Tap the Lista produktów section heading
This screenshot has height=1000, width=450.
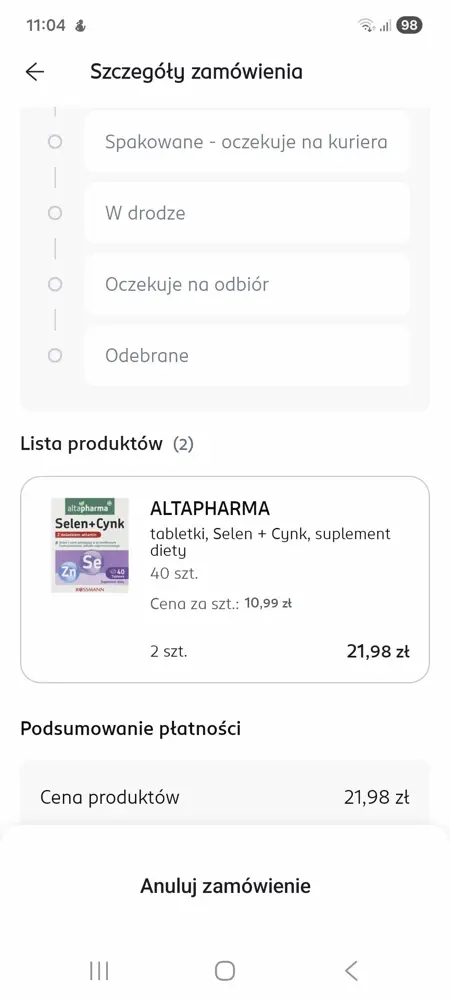pyautogui.click(x=91, y=444)
